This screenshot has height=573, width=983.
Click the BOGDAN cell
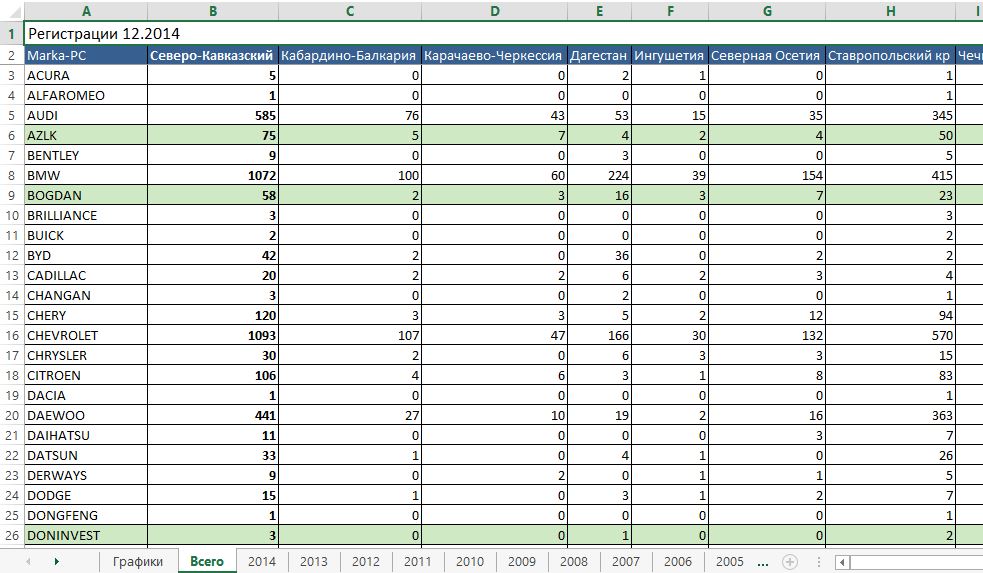pos(86,196)
